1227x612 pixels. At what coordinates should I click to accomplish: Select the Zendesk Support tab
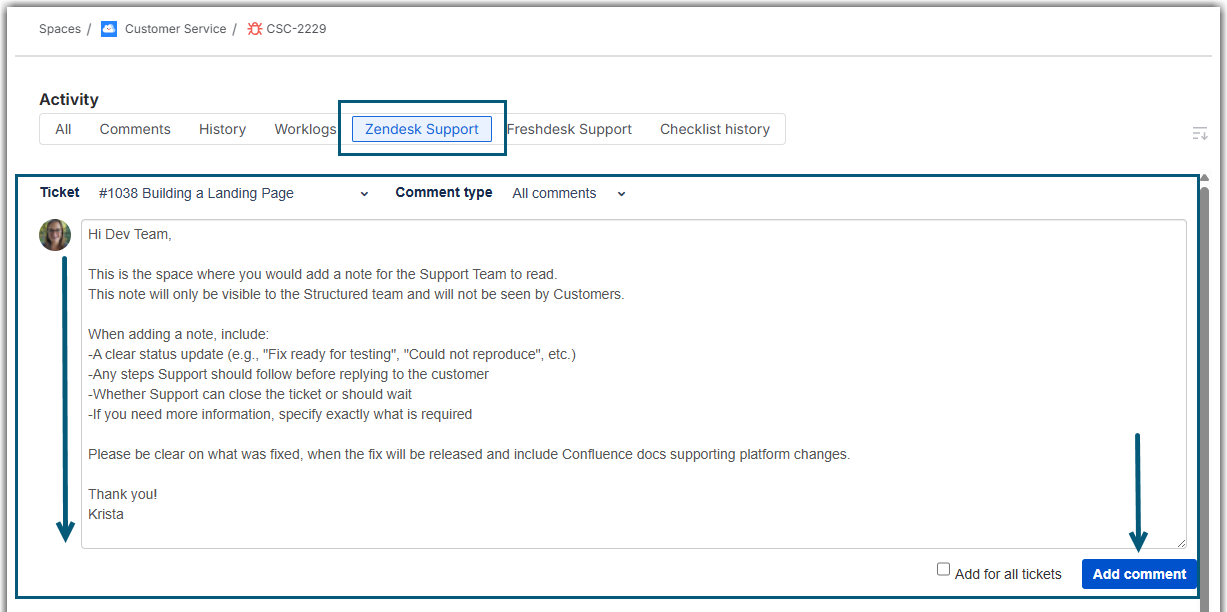tap(421, 129)
